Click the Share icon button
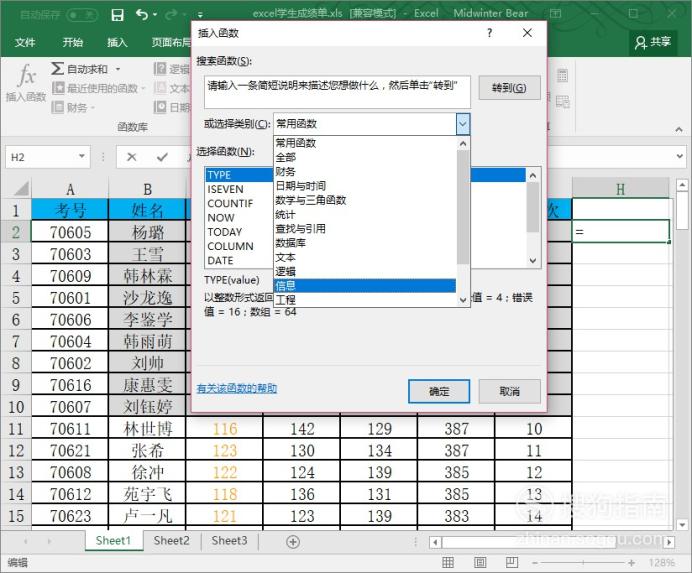The height and width of the screenshot is (573, 692). pyautogui.click(x=653, y=42)
